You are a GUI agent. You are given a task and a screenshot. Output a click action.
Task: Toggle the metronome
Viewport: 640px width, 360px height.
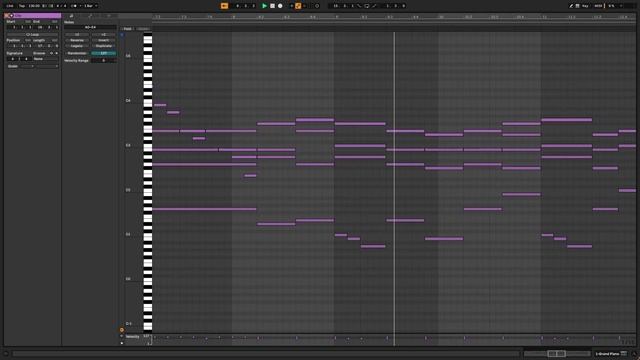coord(74,6)
